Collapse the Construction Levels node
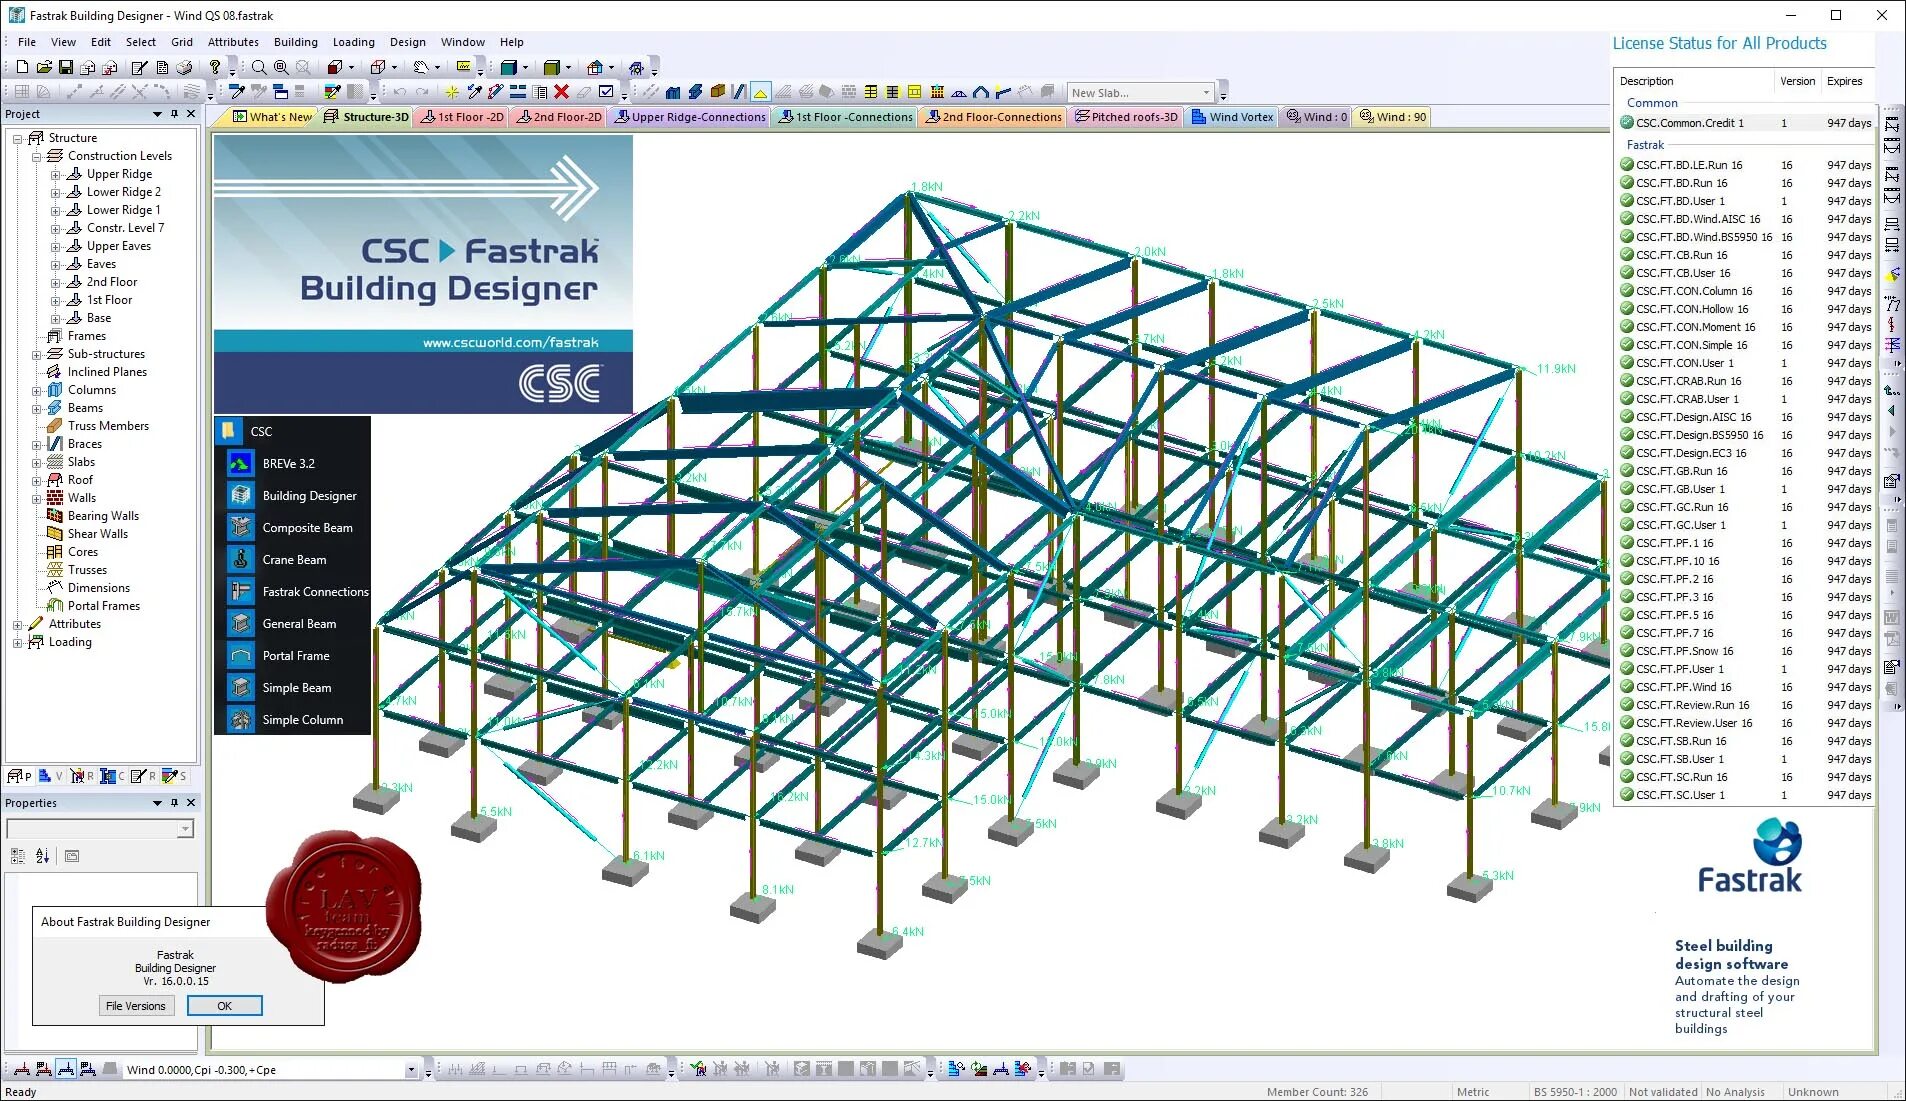Screen dimensions: 1906x1101 37,156
